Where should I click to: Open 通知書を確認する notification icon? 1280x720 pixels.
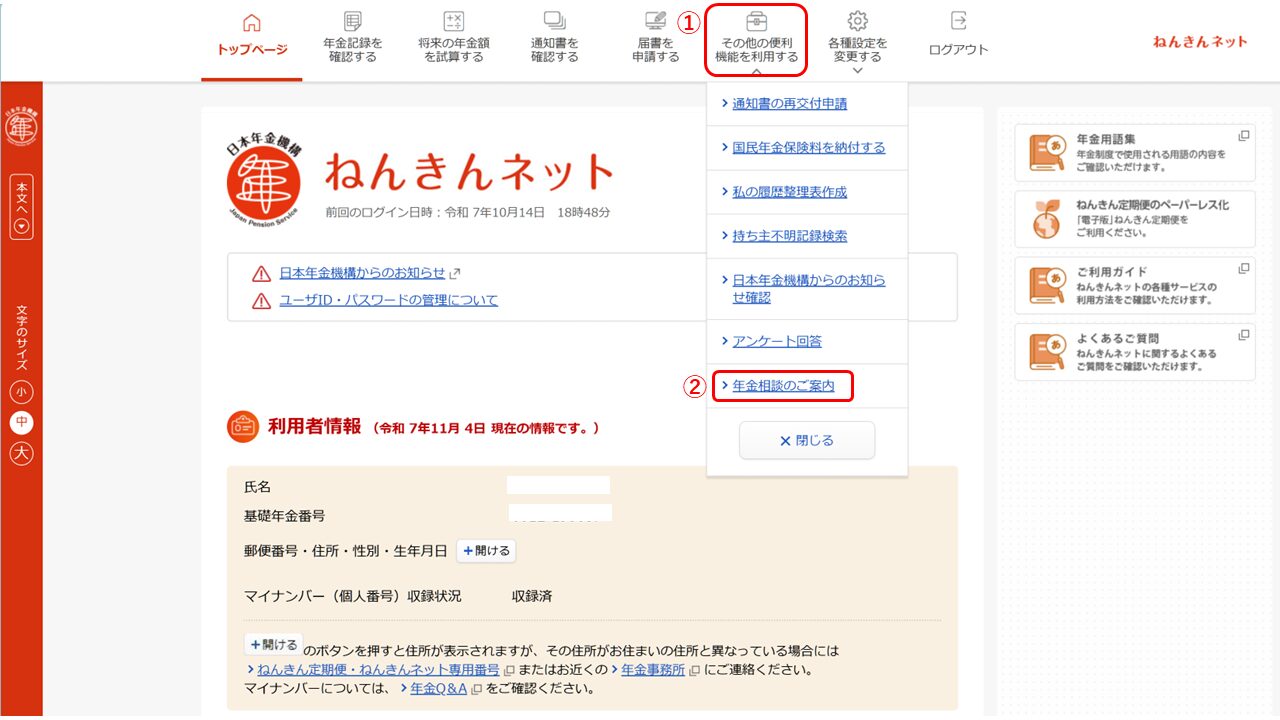pos(554,21)
